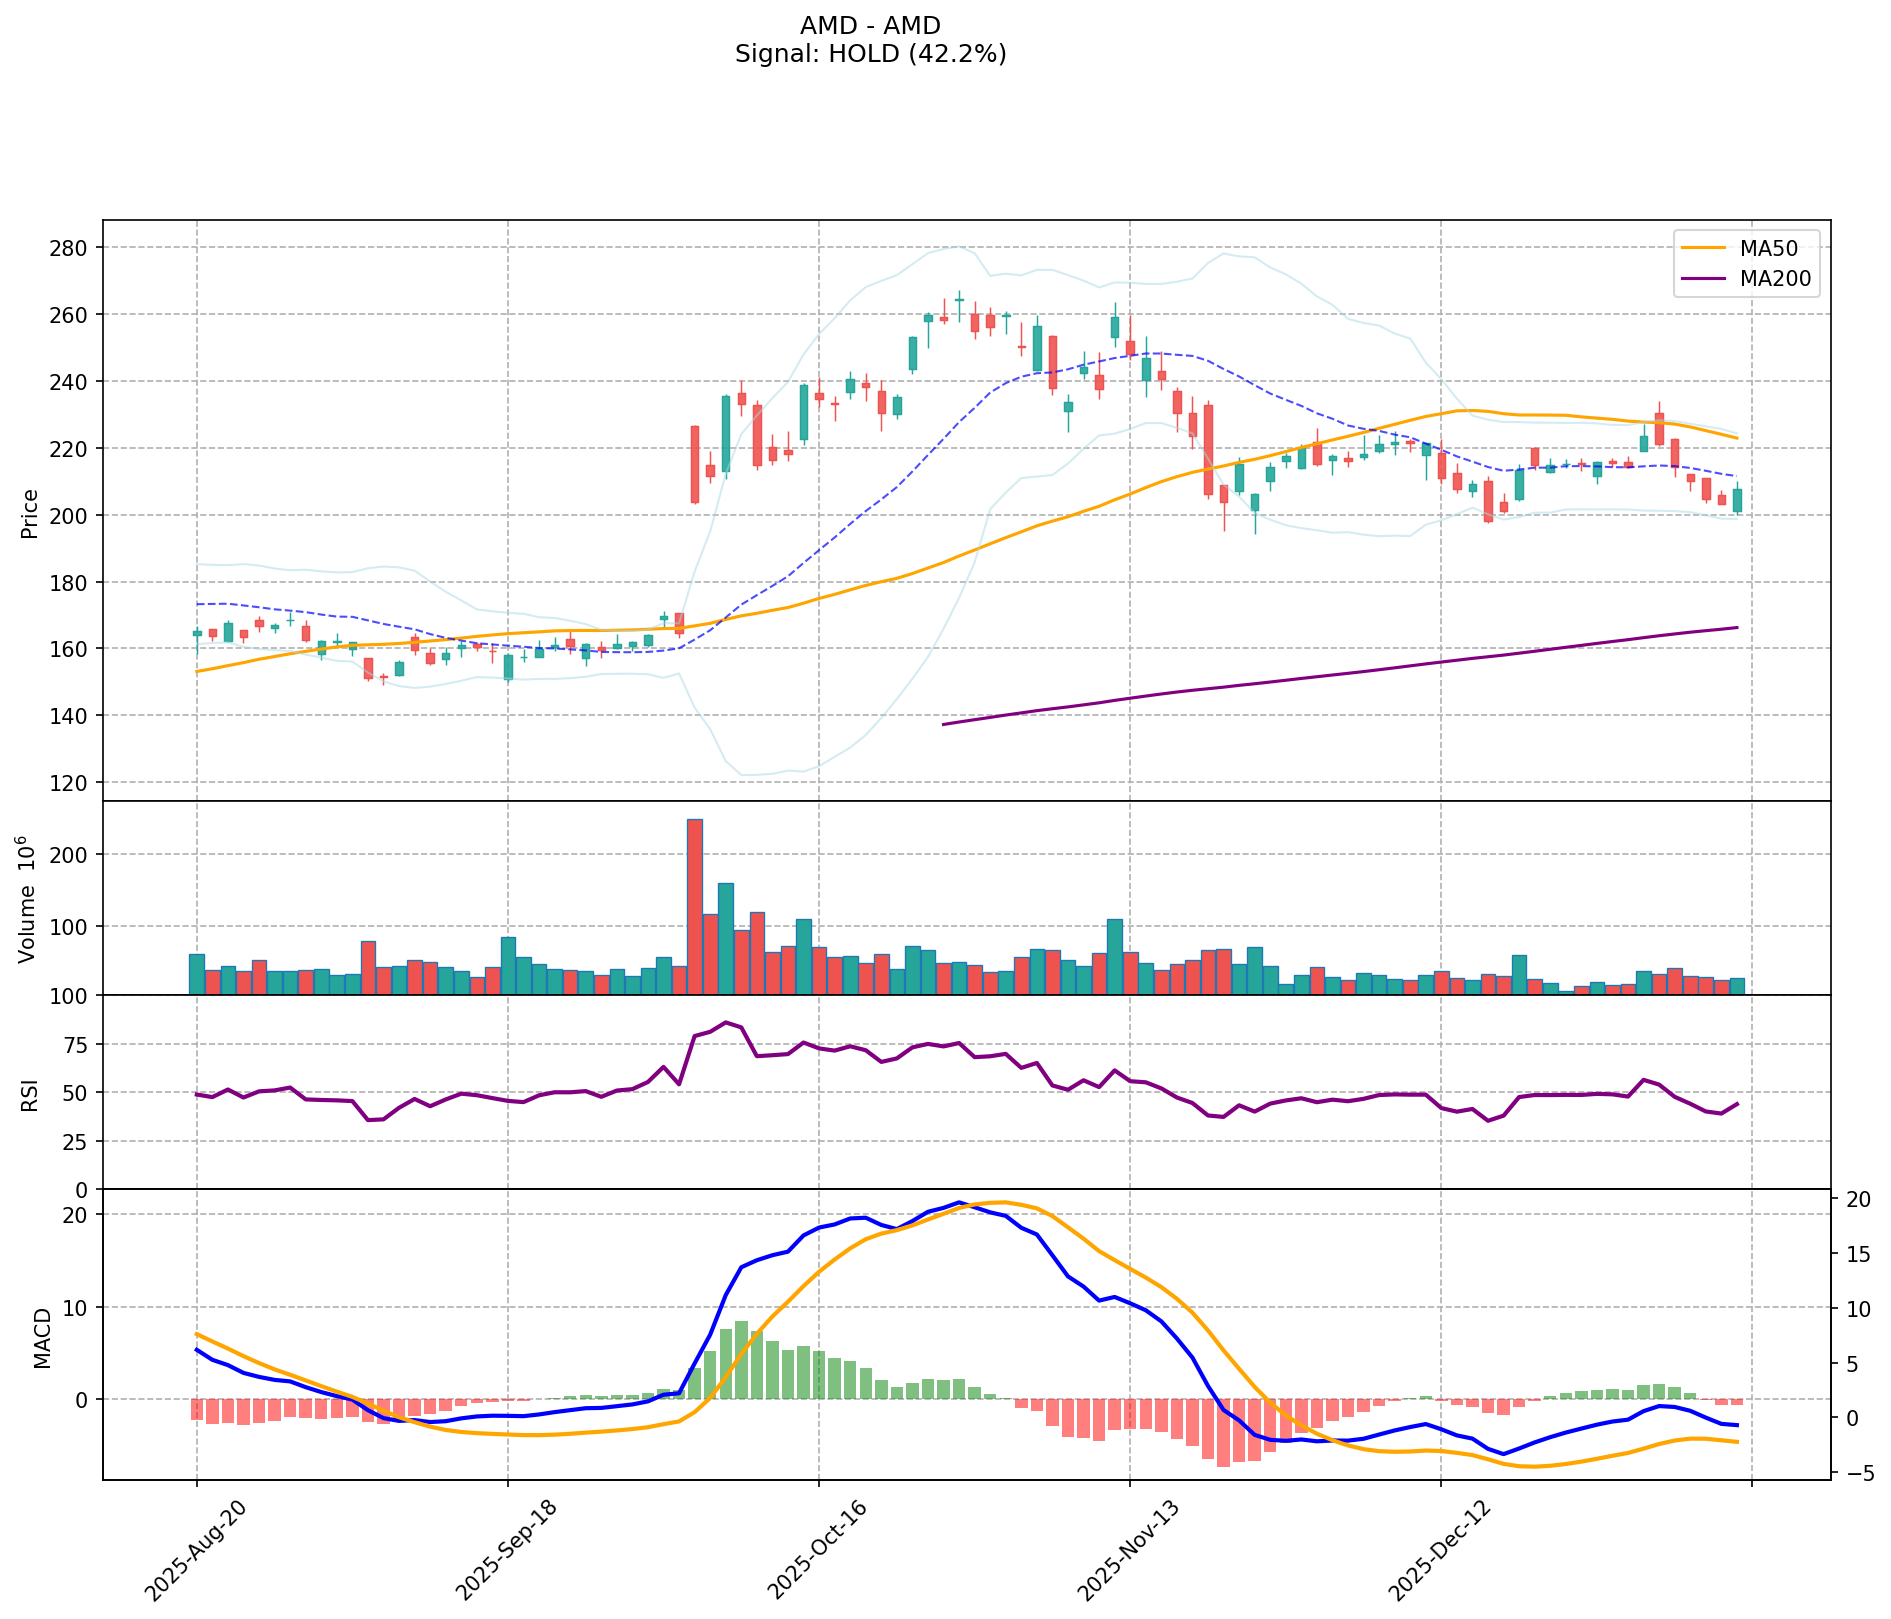Image resolution: width=1891 pixels, height=1619 pixels.
Task: Click the Volume y-axis label
Action: pos(28,898)
